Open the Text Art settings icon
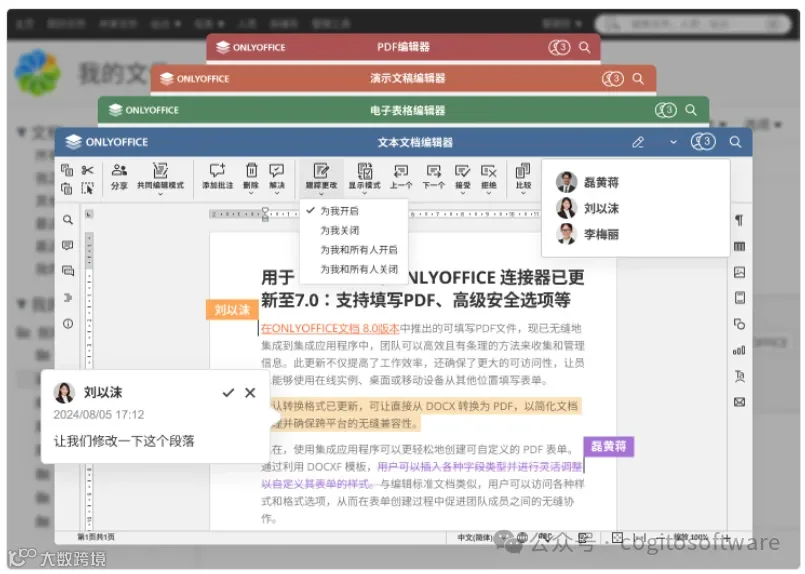Viewport: 805px width, 574px height. coord(739,376)
